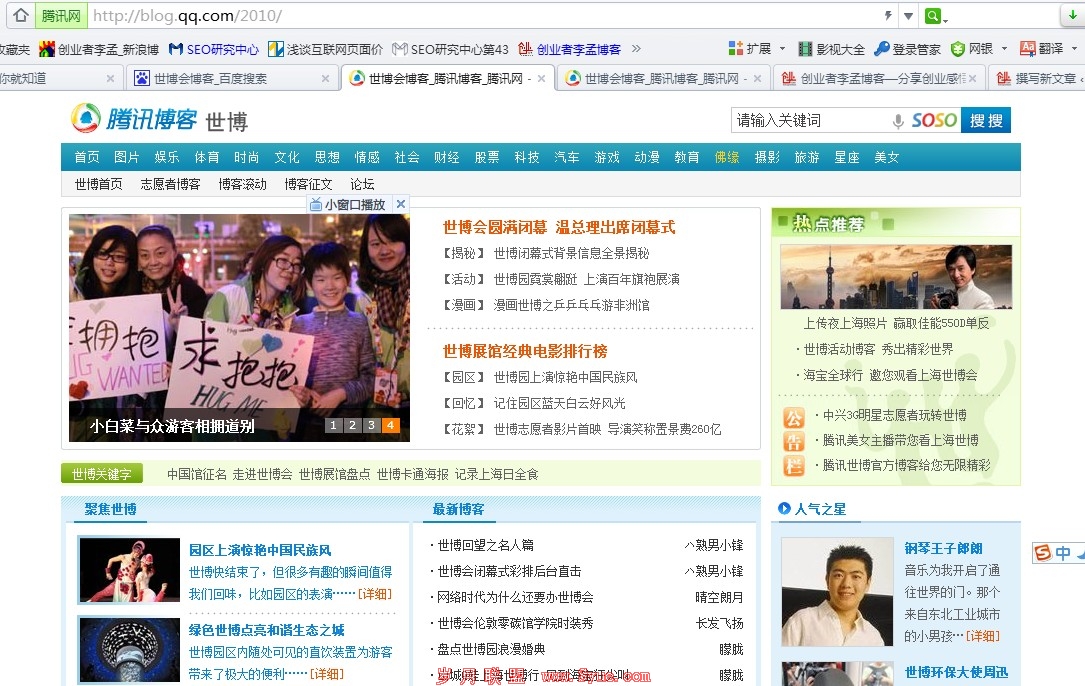Open headline 世博会圆满闭幕 温总理出席闭幕式
Screen dimensions: 1085x686
[x=559, y=227]
